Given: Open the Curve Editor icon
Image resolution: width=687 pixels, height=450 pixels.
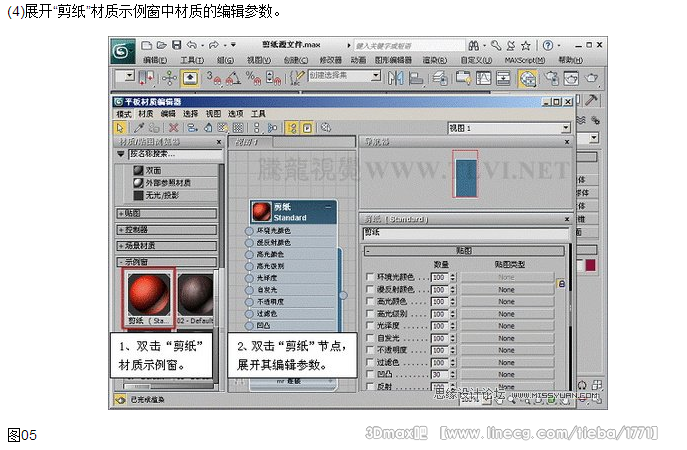Looking at the screenshot, I should 484,78.
